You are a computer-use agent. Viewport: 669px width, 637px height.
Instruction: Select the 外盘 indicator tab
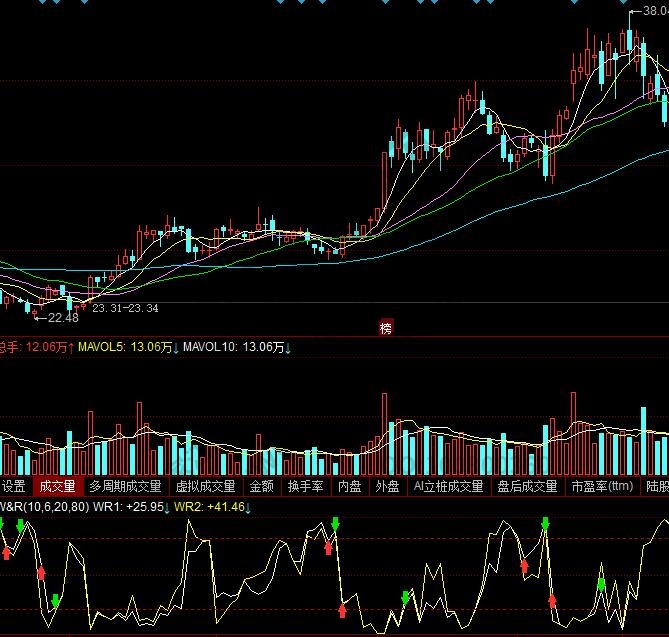(x=387, y=487)
